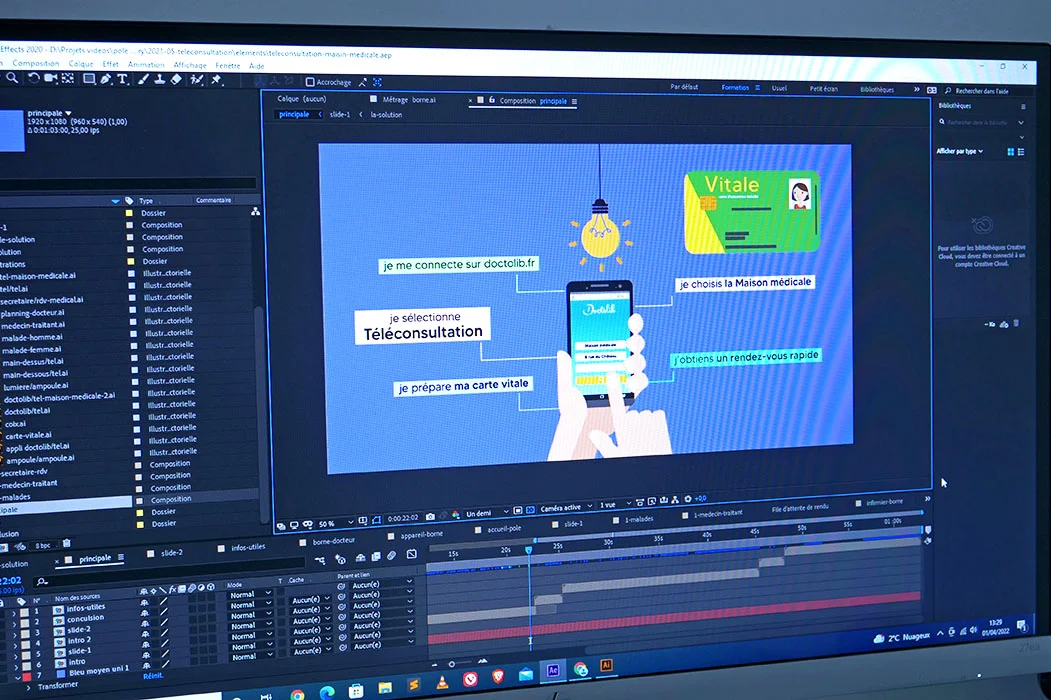Open the 50 % magnification dropdown

336,523
